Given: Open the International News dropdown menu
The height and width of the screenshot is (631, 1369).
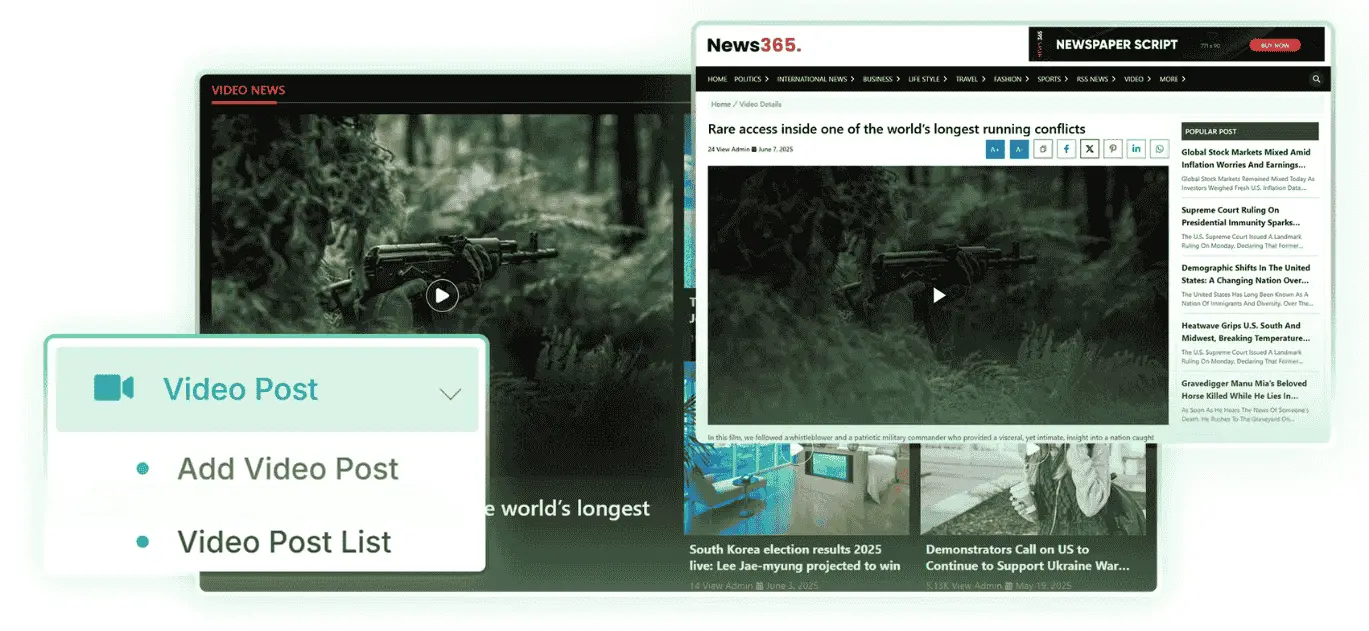Looking at the screenshot, I should click(815, 79).
